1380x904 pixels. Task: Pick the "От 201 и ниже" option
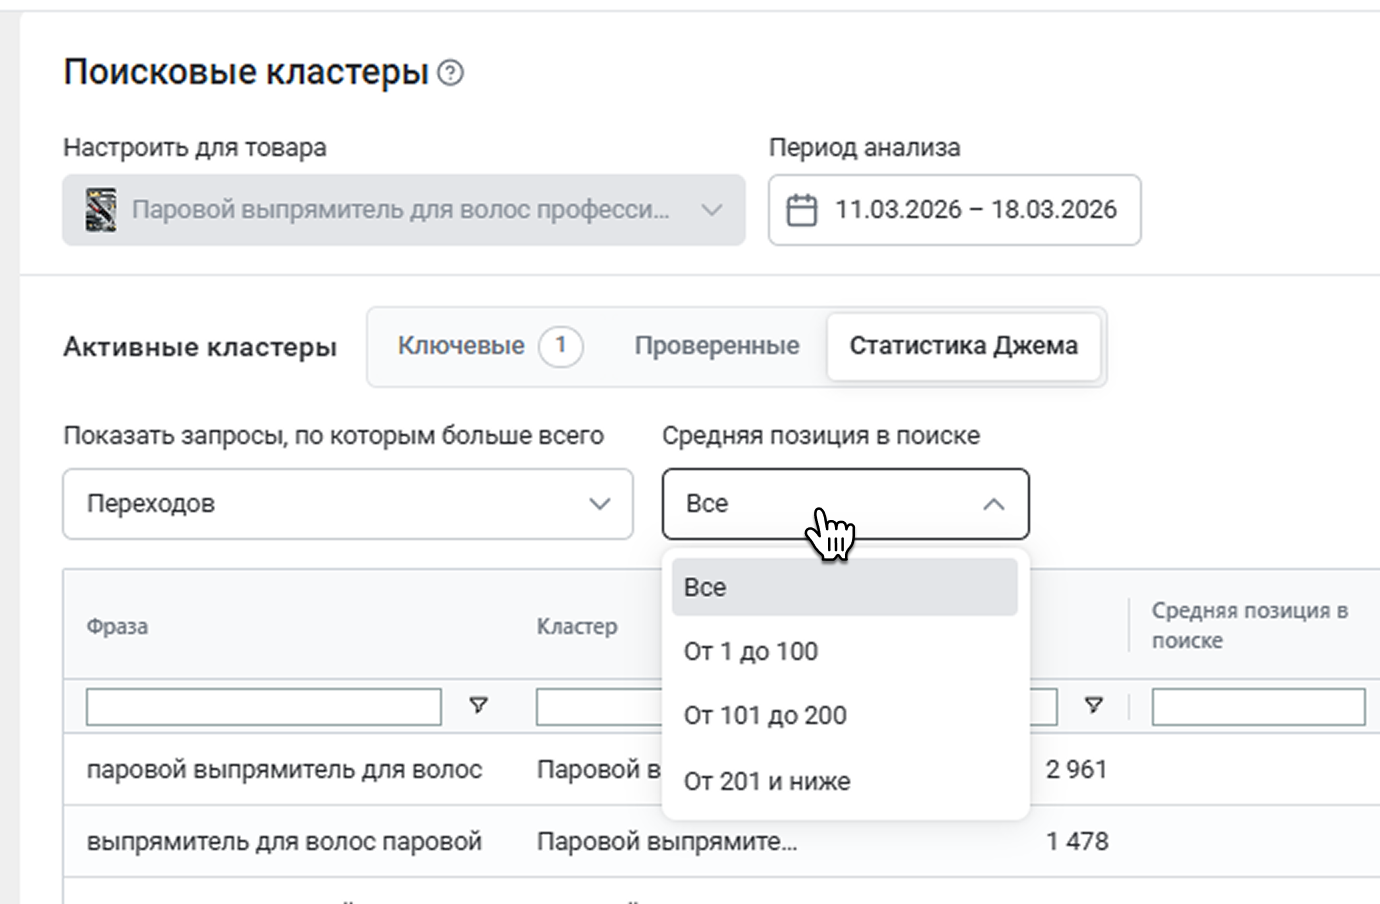tap(767, 781)
